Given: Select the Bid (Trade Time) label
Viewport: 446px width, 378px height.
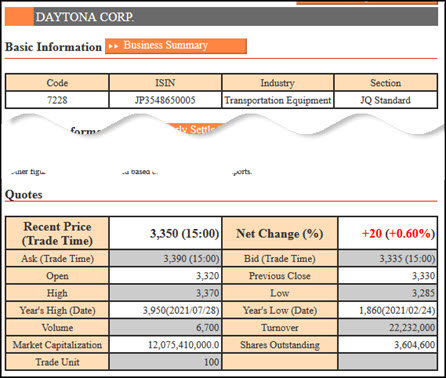Looking at the screenshot, I should (x=280, y=258).
